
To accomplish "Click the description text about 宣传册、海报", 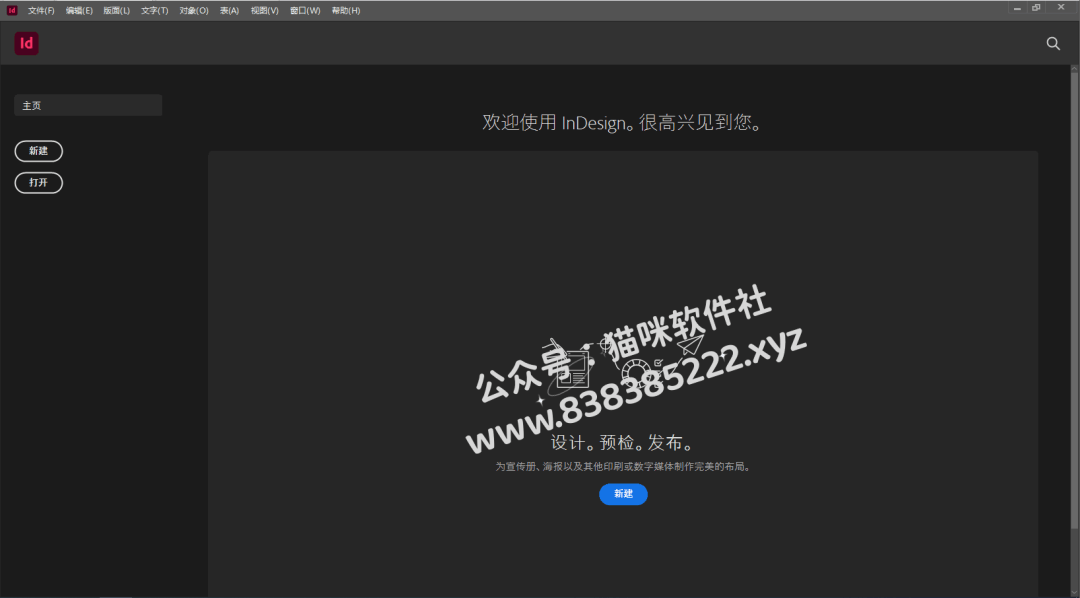I will [623, 466].
